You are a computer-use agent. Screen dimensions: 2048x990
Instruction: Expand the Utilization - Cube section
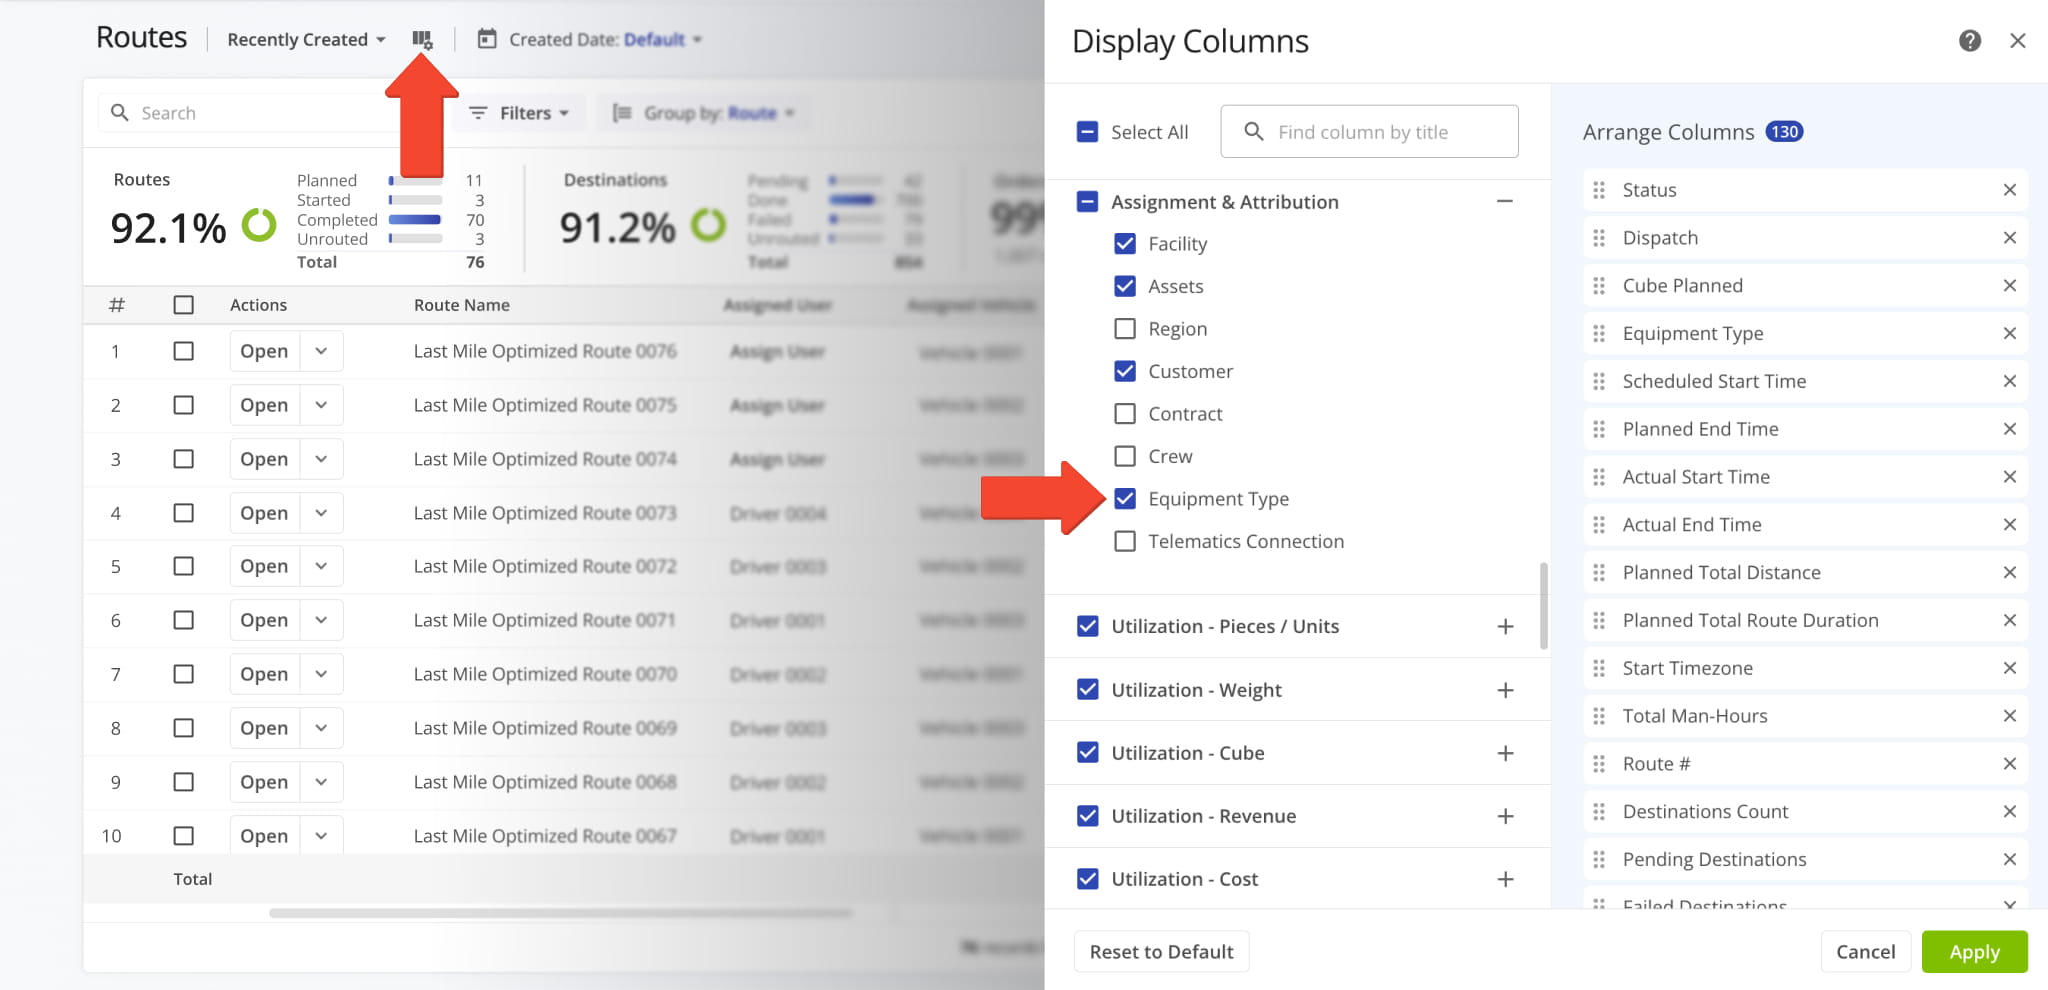[1505, 753]
